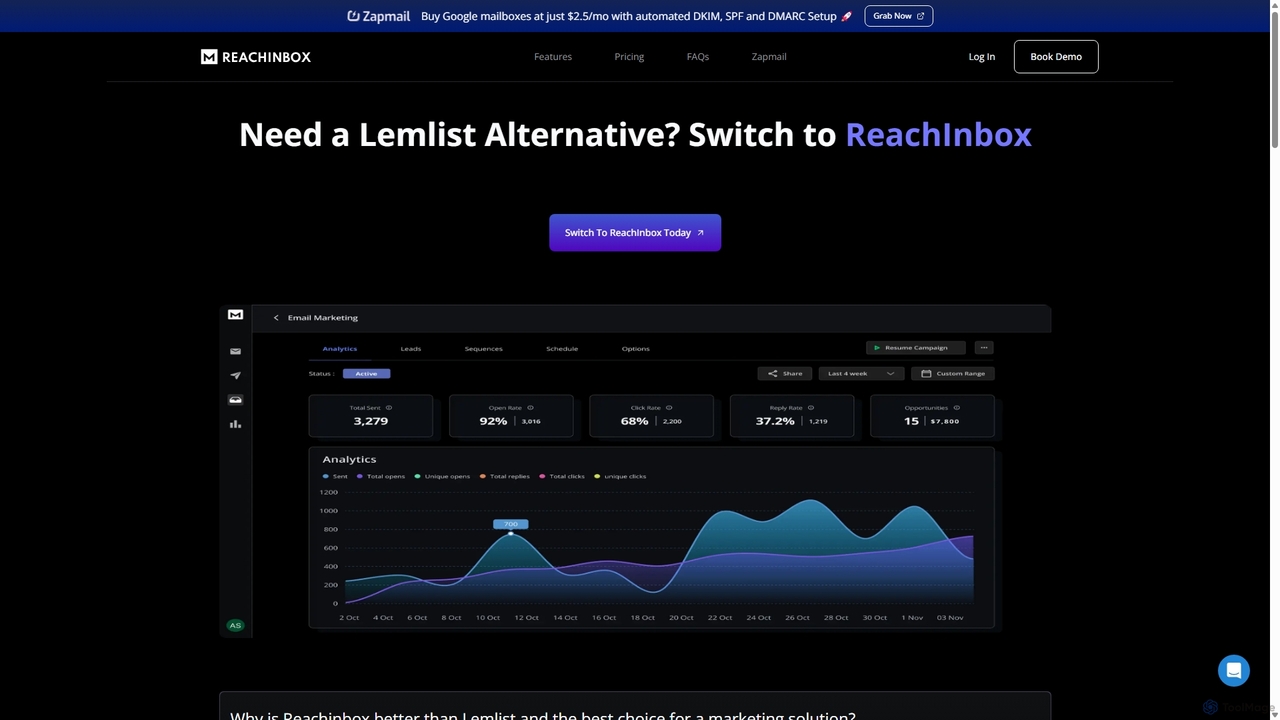Click Switch To Reachinbox Today button

pos(635,233)
